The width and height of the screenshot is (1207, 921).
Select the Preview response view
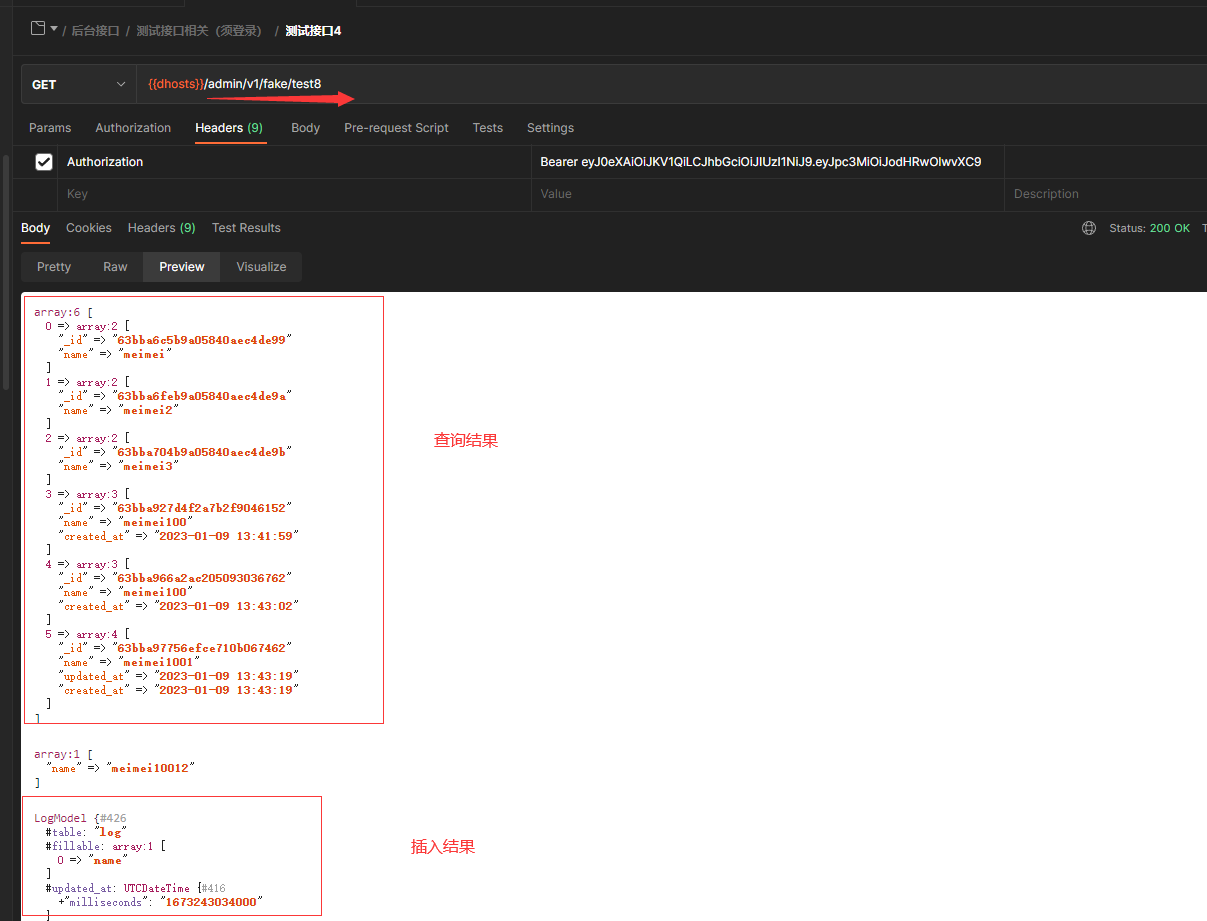[x=182, y=267]
